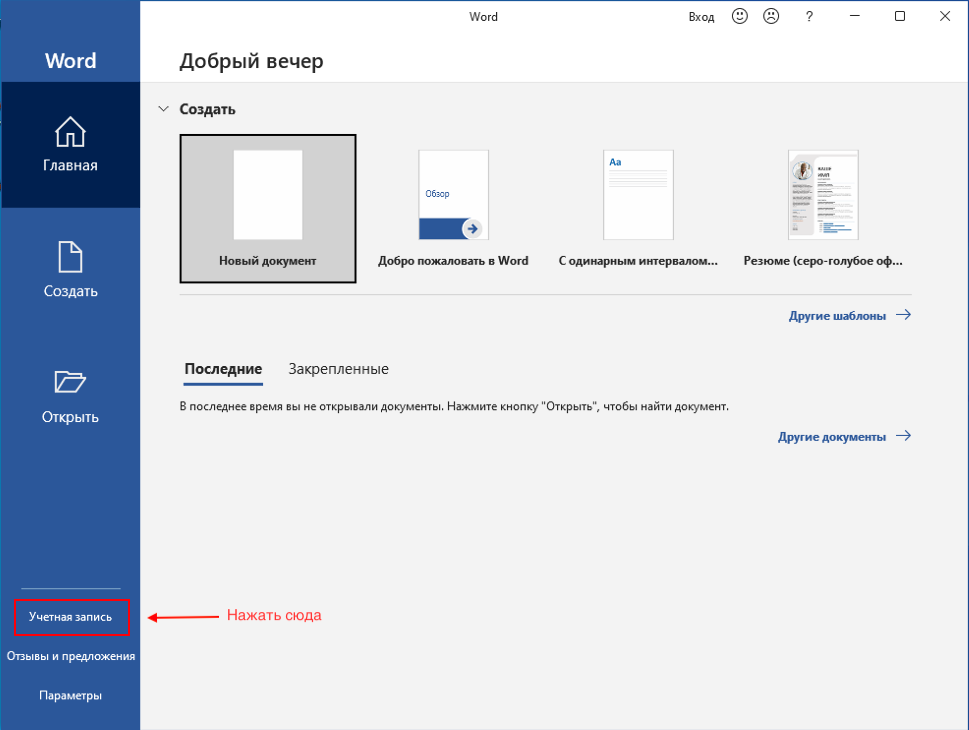This screenshot has width=969, height=730.
Task: Click the arrow next to Другие документы
Action: point(903,436)
